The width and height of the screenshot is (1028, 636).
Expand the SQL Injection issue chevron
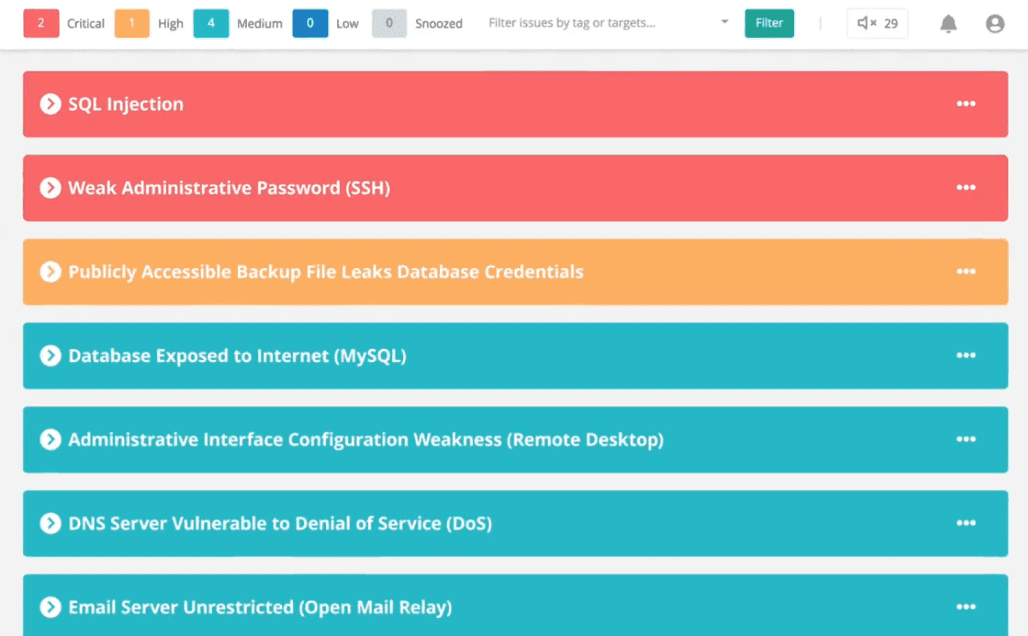50,104
